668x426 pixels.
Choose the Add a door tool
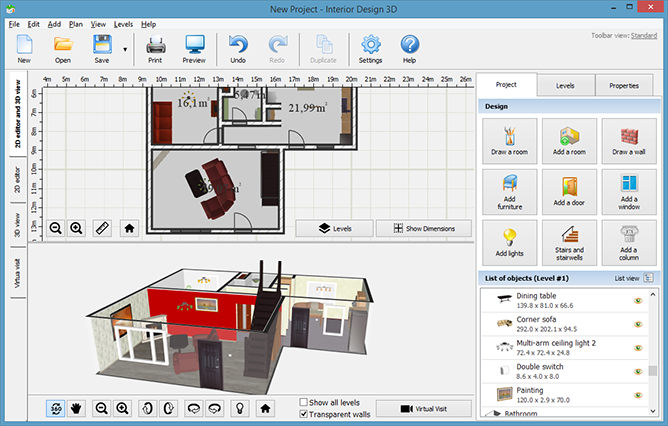pyautogui.click(x=569, y=192)
